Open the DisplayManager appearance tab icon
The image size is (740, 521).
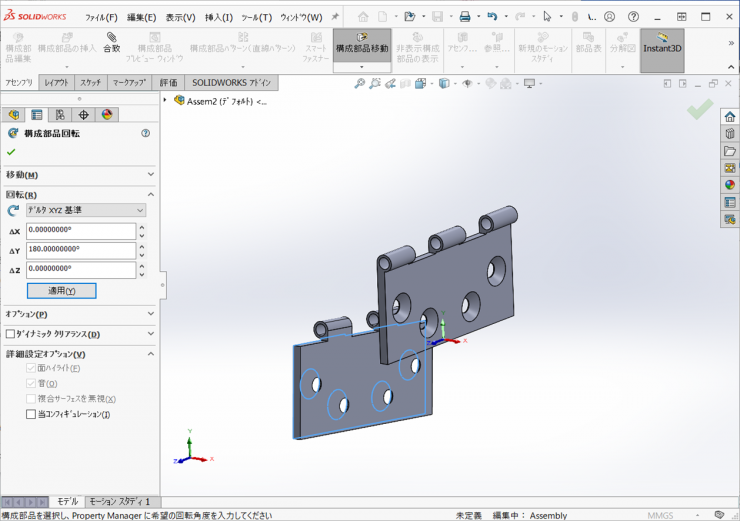point(107,115)
